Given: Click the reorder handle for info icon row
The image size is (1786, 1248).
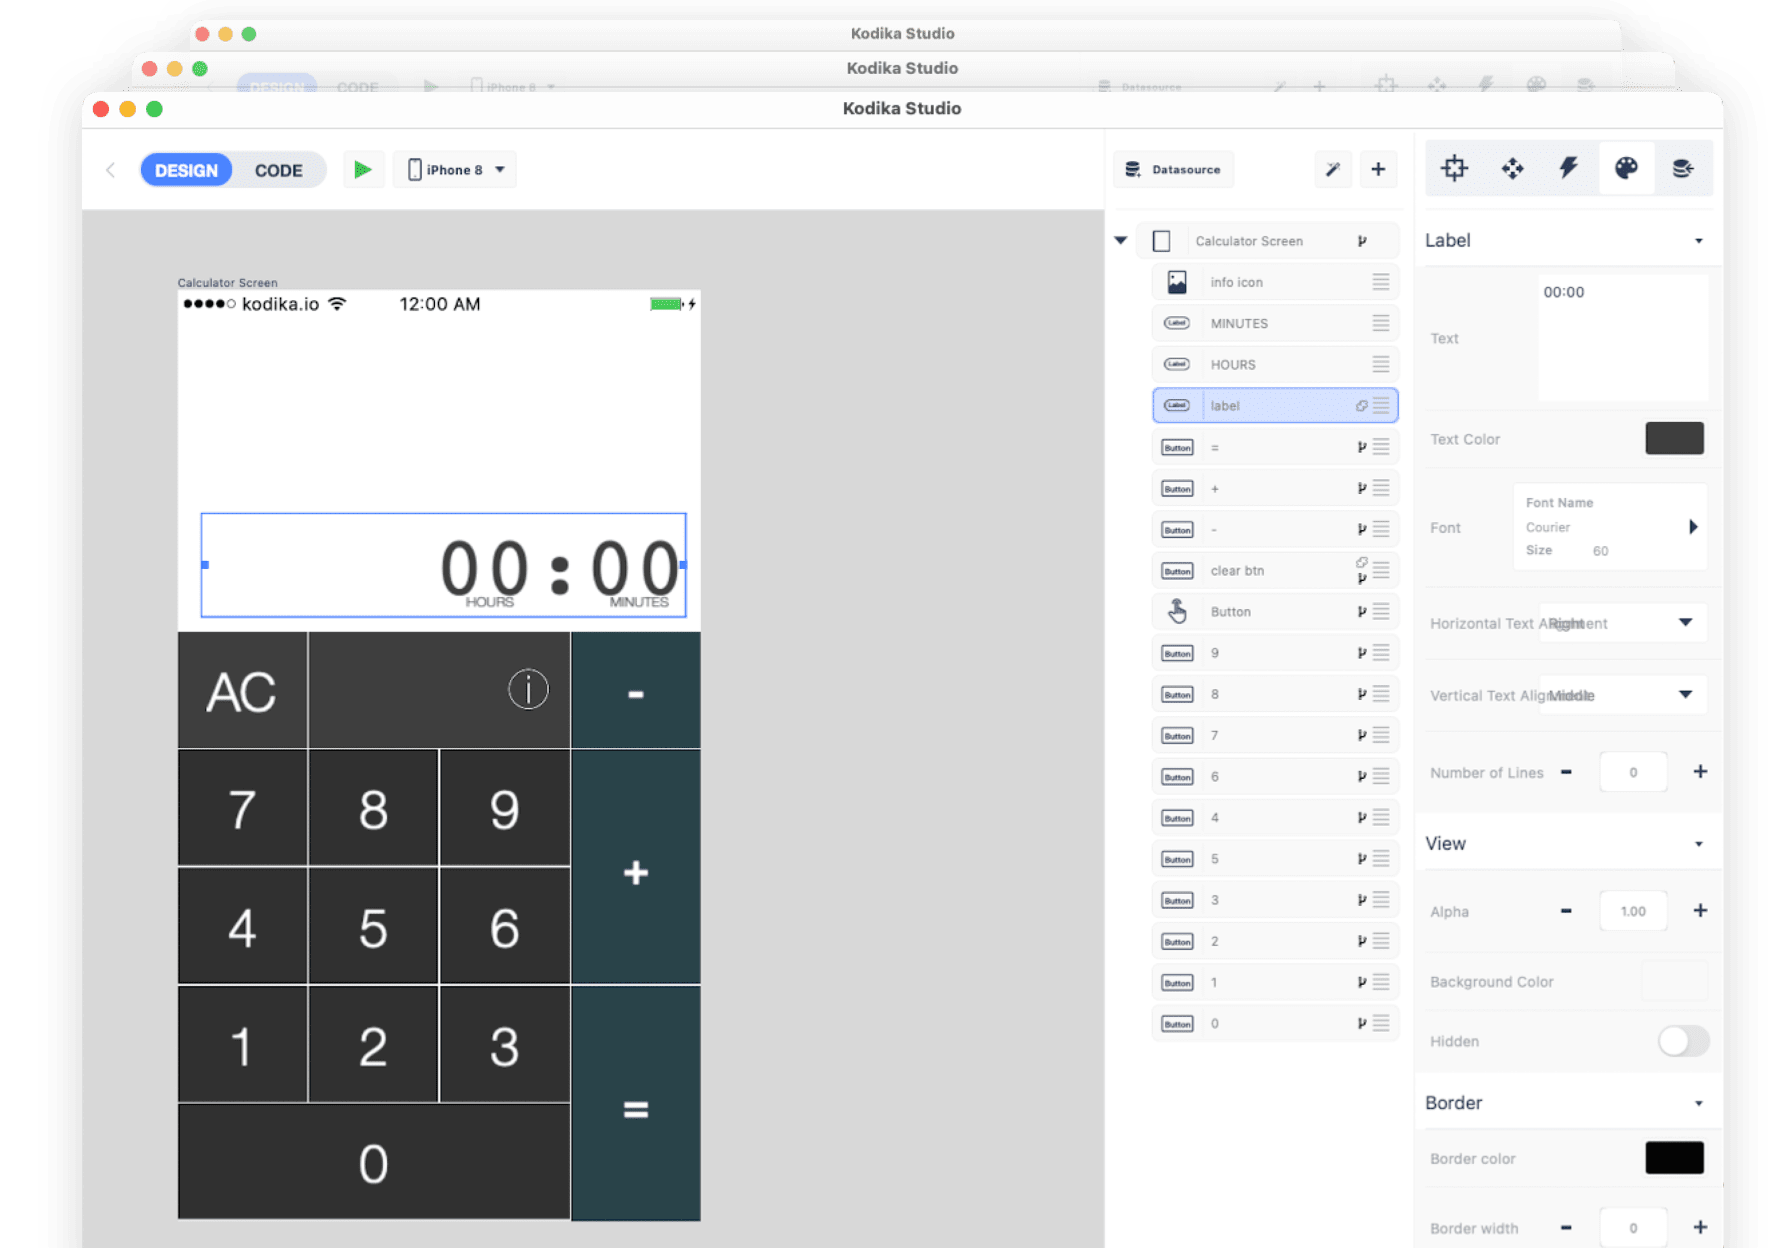Looking at the screenshot, I should (x=1381, y=282).
